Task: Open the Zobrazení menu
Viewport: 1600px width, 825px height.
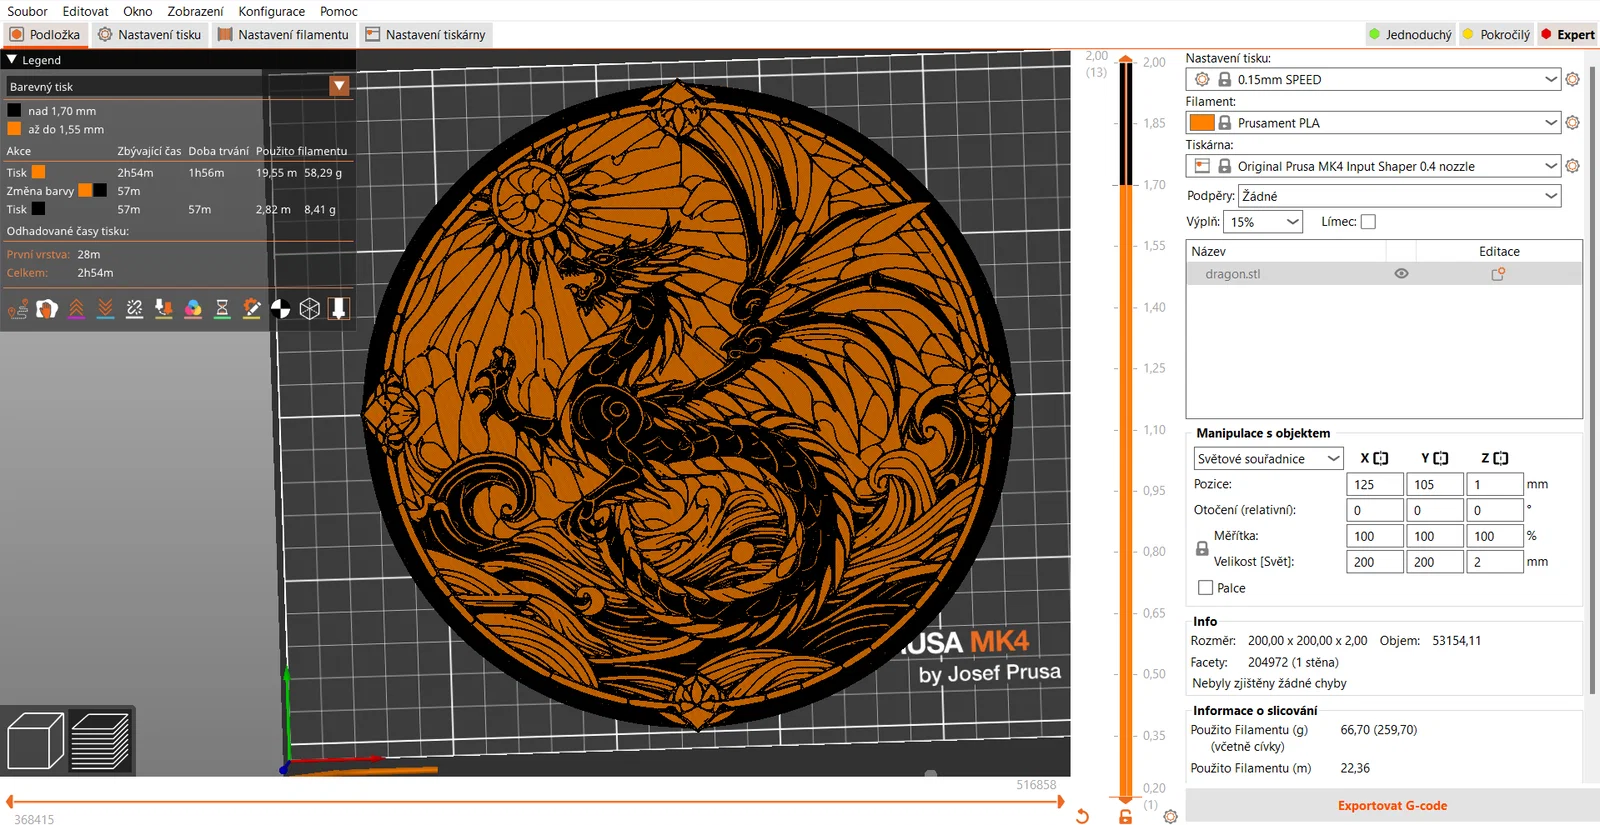Action: point(195,11)
